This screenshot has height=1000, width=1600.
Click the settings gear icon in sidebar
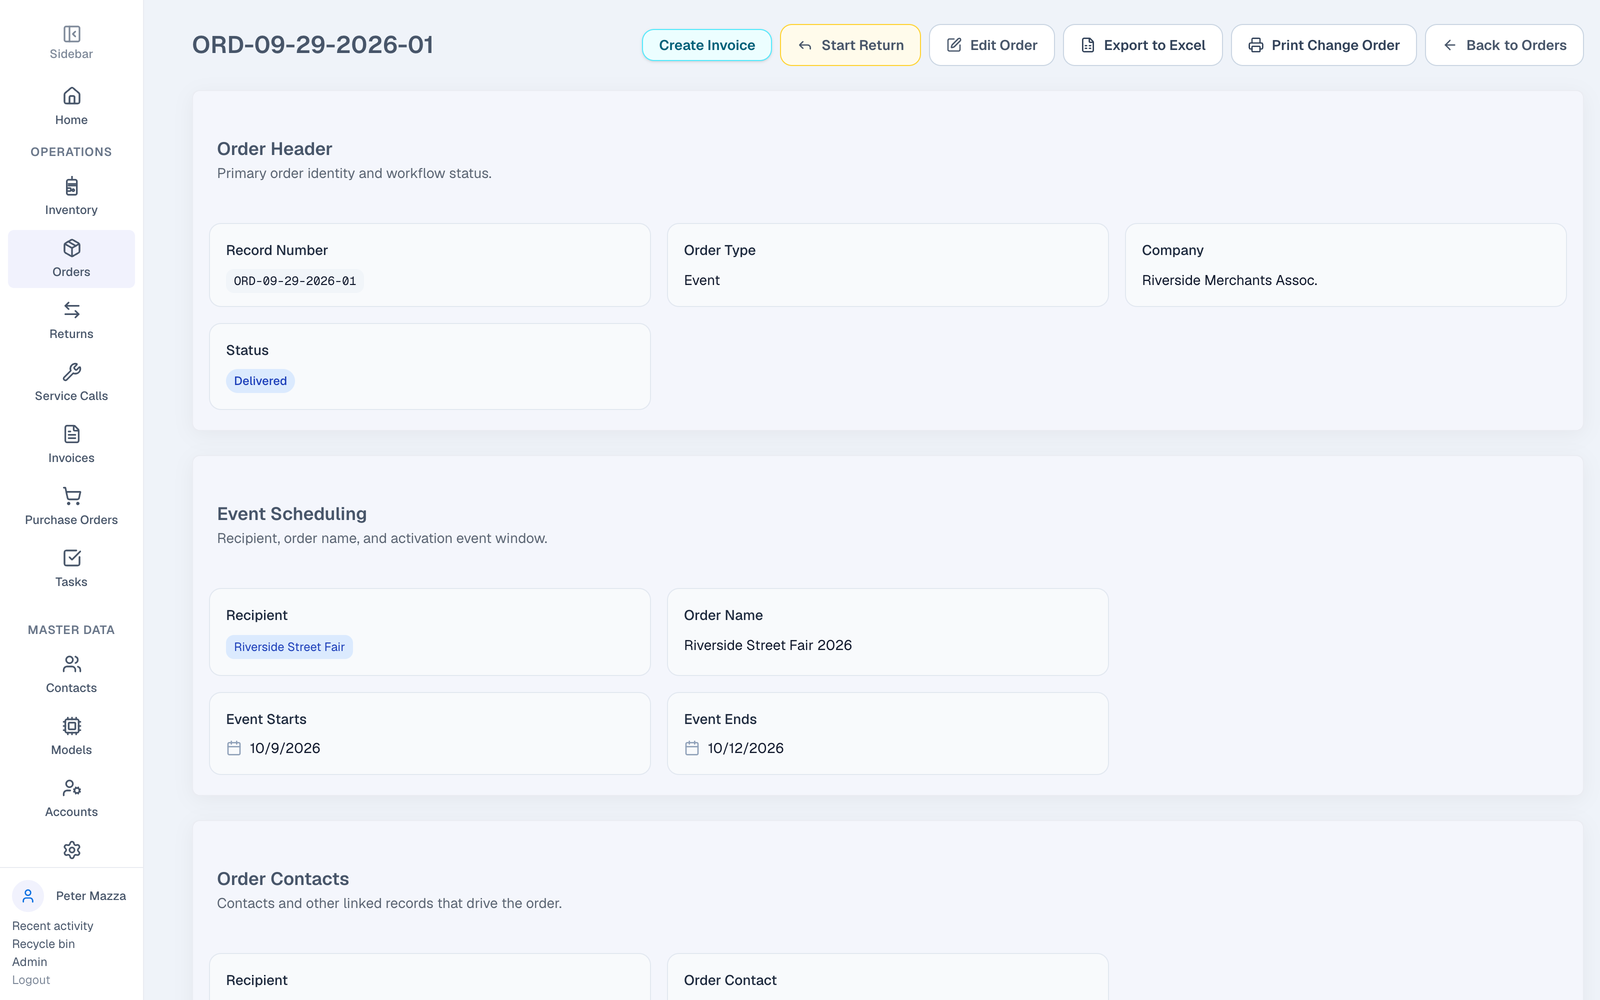[71, 850]
